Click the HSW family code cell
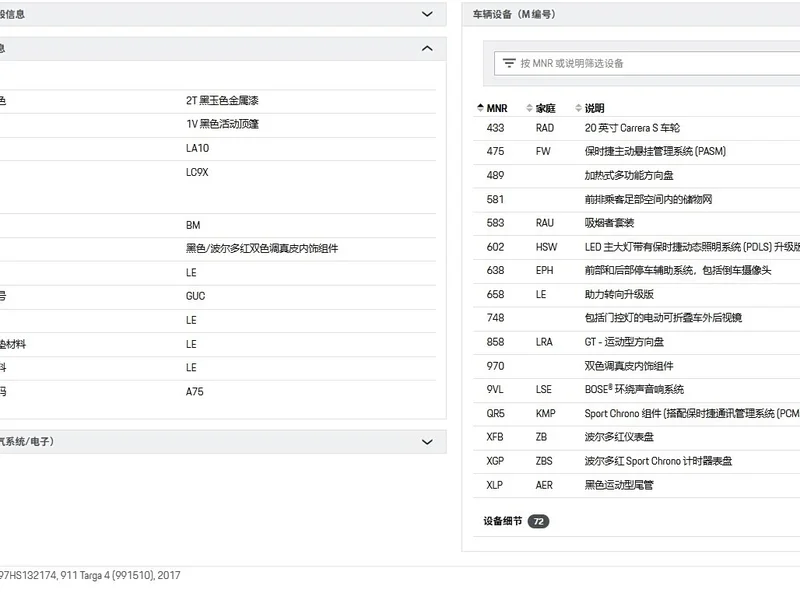 coord(546,247)
